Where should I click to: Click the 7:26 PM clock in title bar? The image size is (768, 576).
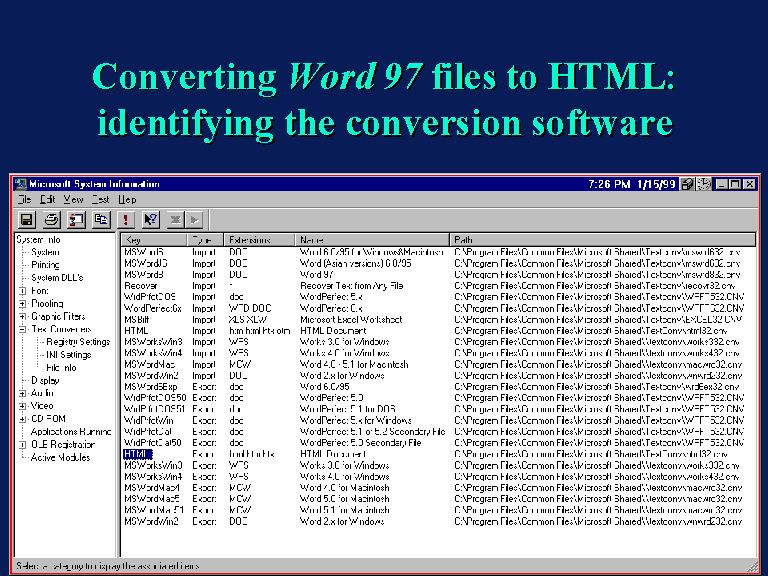point(609,184)
